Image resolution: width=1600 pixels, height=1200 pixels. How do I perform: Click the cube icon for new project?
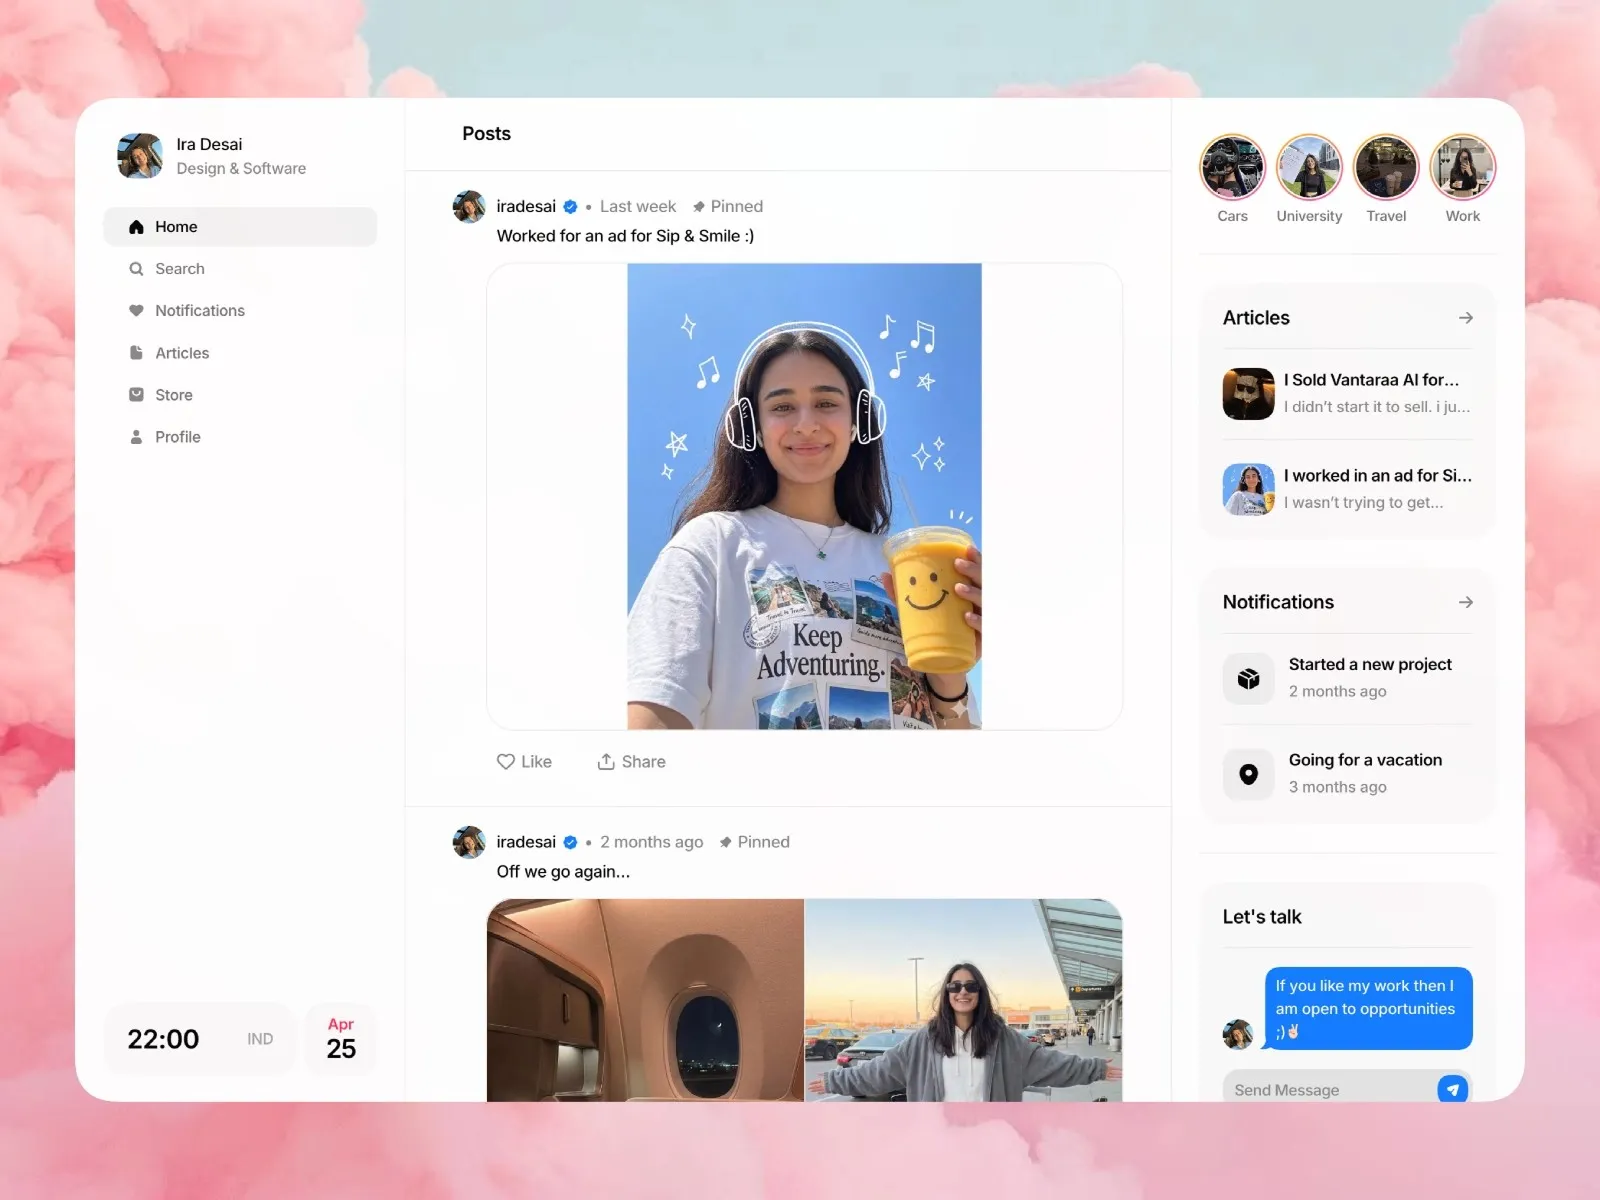(x=1248, y=679)
